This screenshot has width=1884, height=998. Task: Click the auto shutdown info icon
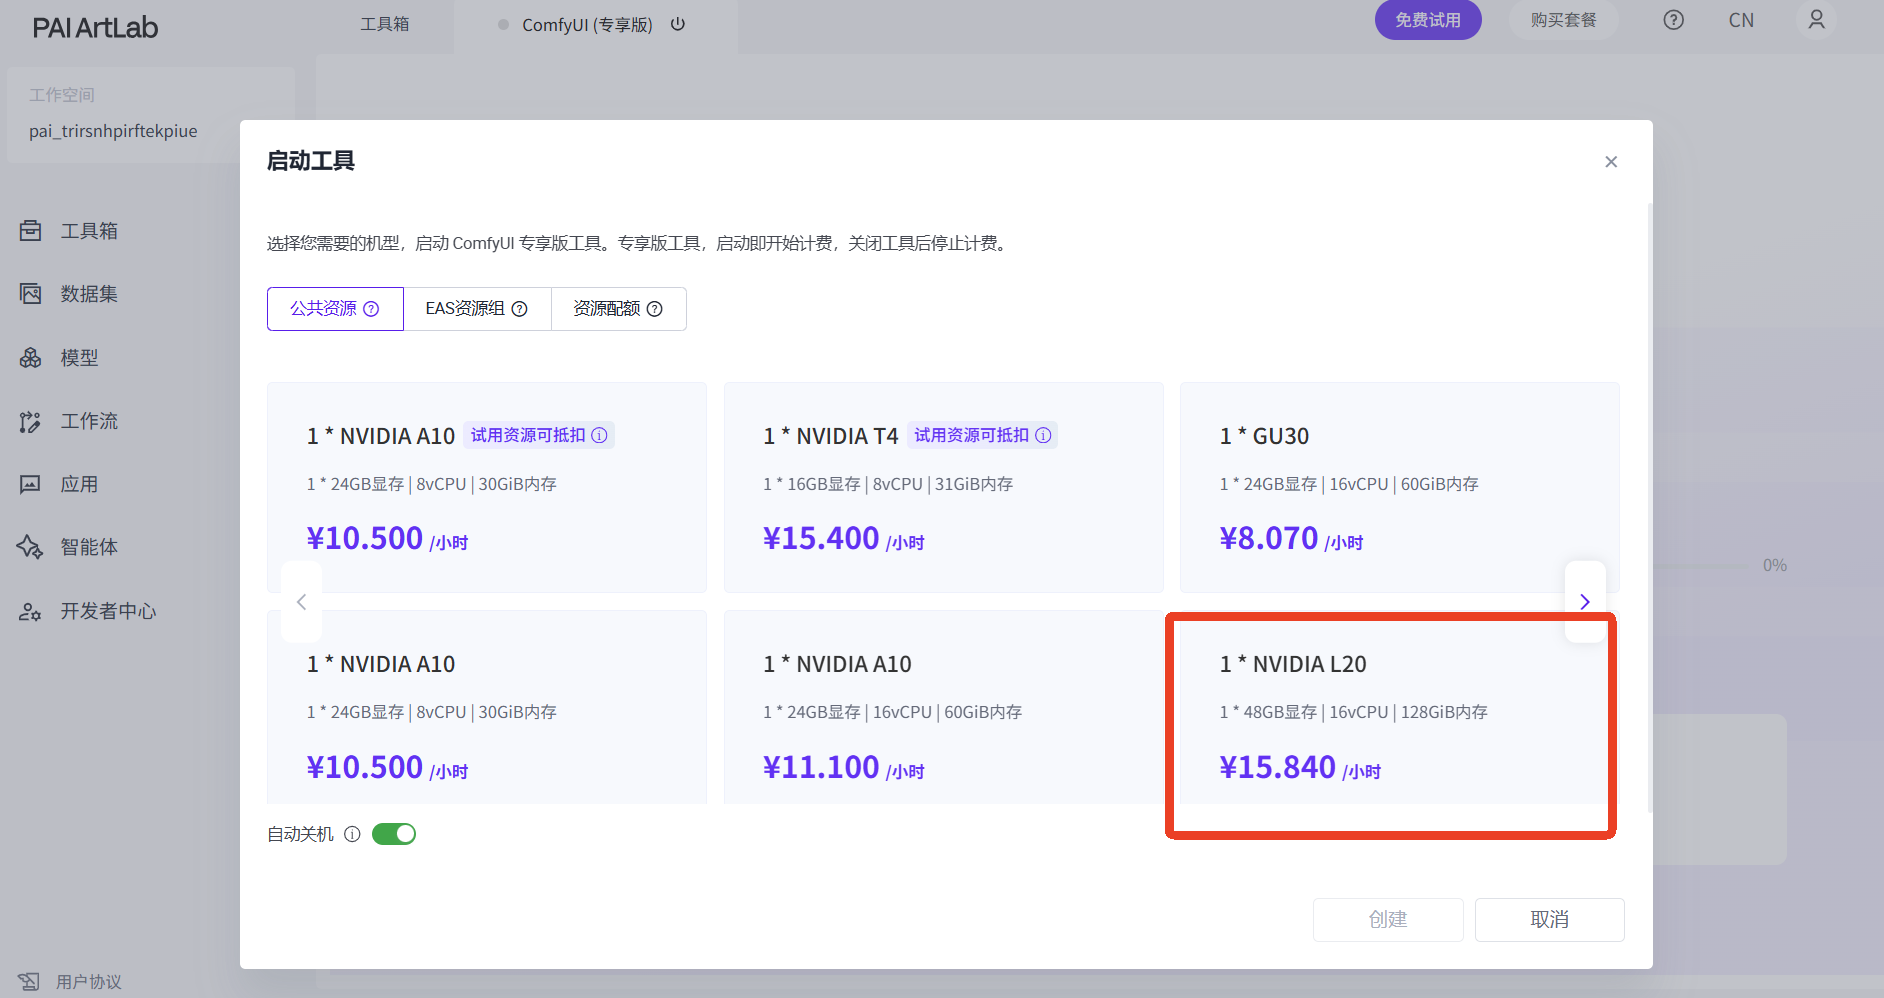click(x=352, y=834)
